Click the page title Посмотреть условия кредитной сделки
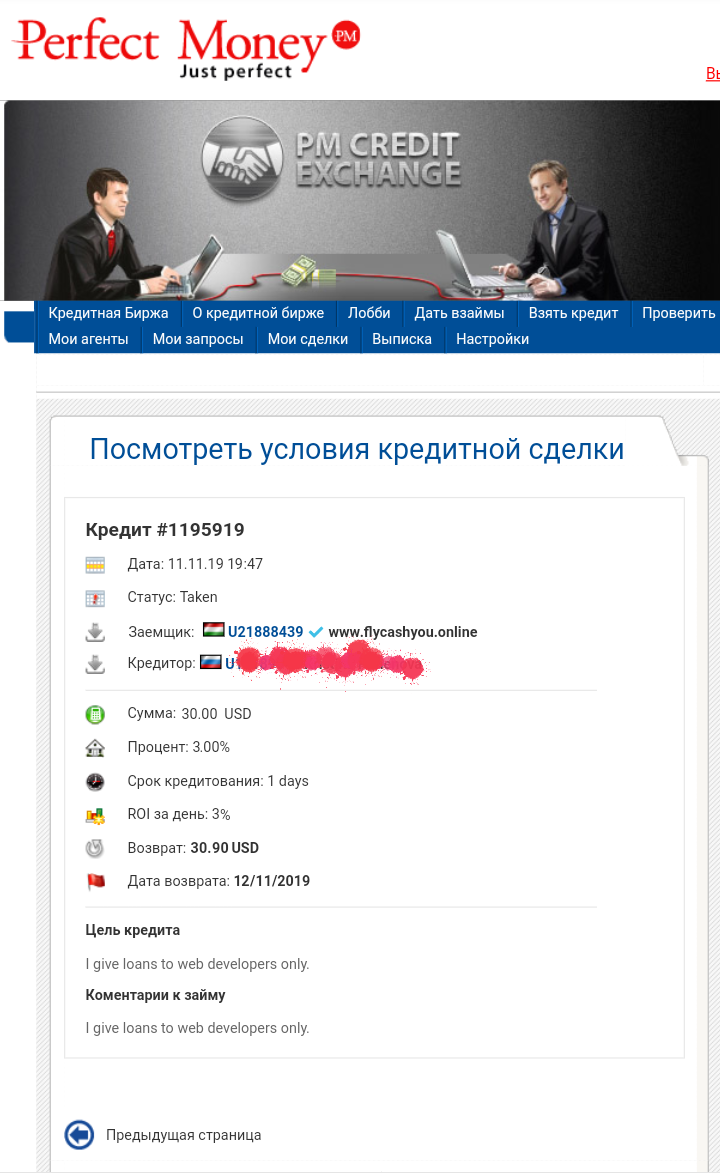The height and width of the screenshot is (1174, 720). (357, 449)
